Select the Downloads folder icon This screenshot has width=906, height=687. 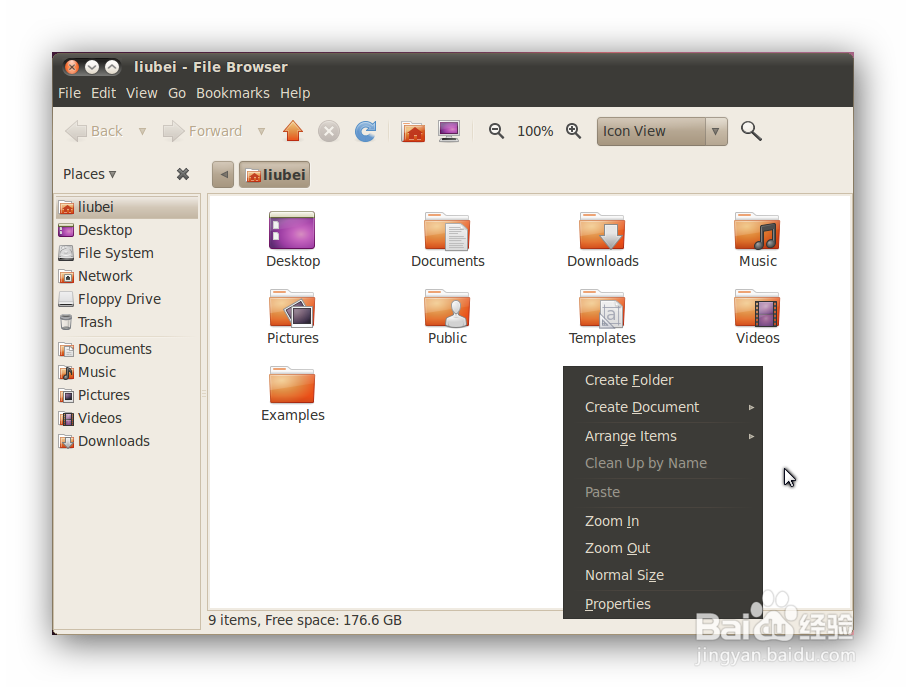602,231
